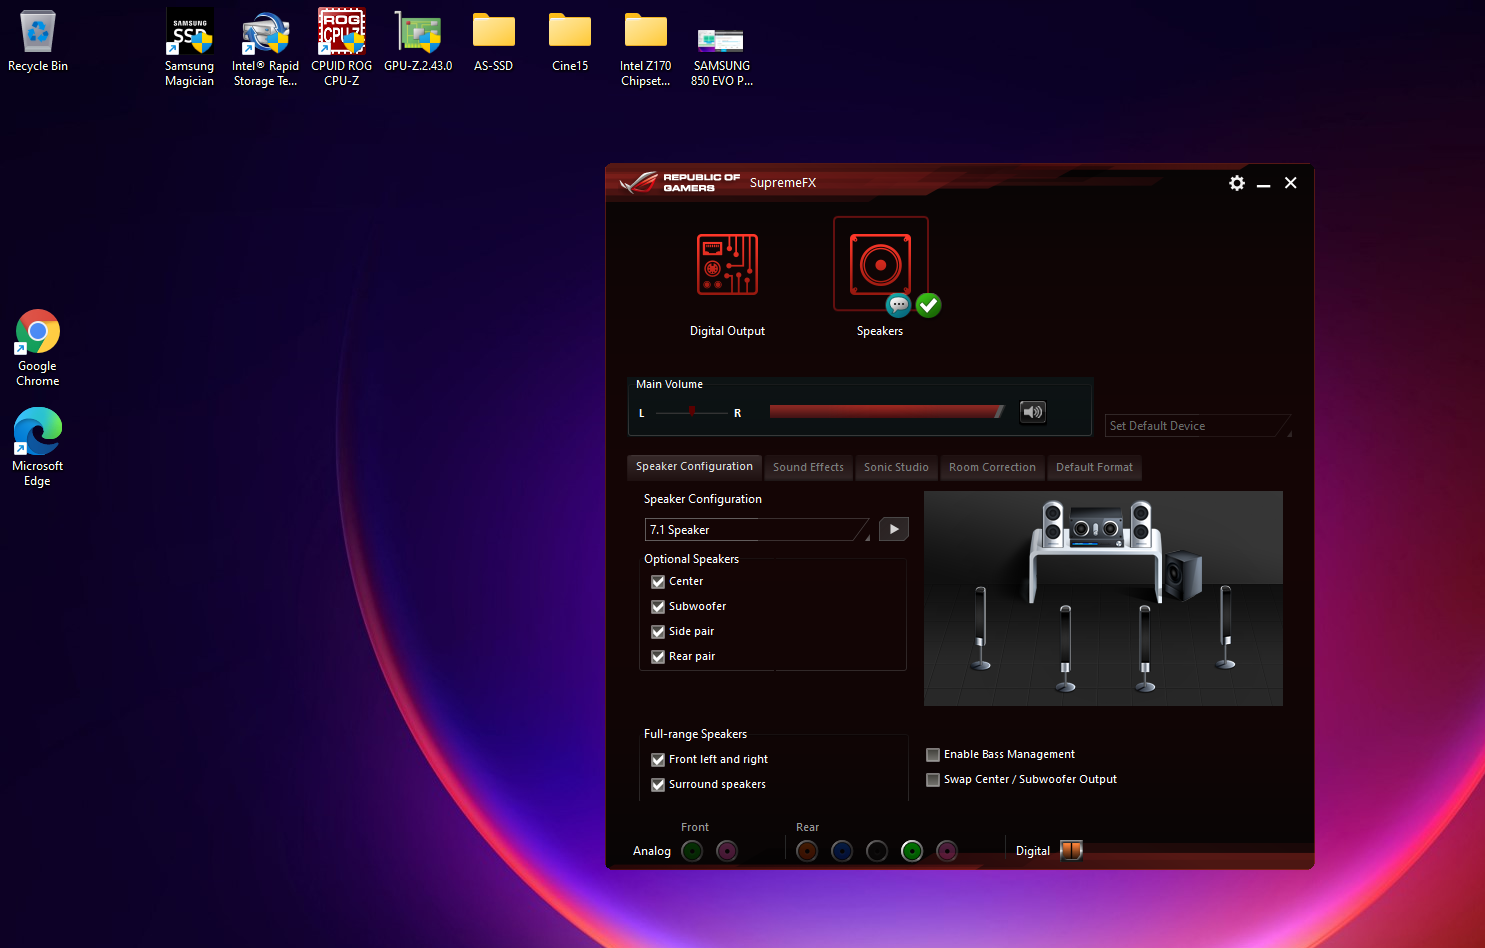Image resolution: width=1485 pixels, height=948 pixels.
Task: Uncheck the Subwoofer option
Action: (658, 607)
